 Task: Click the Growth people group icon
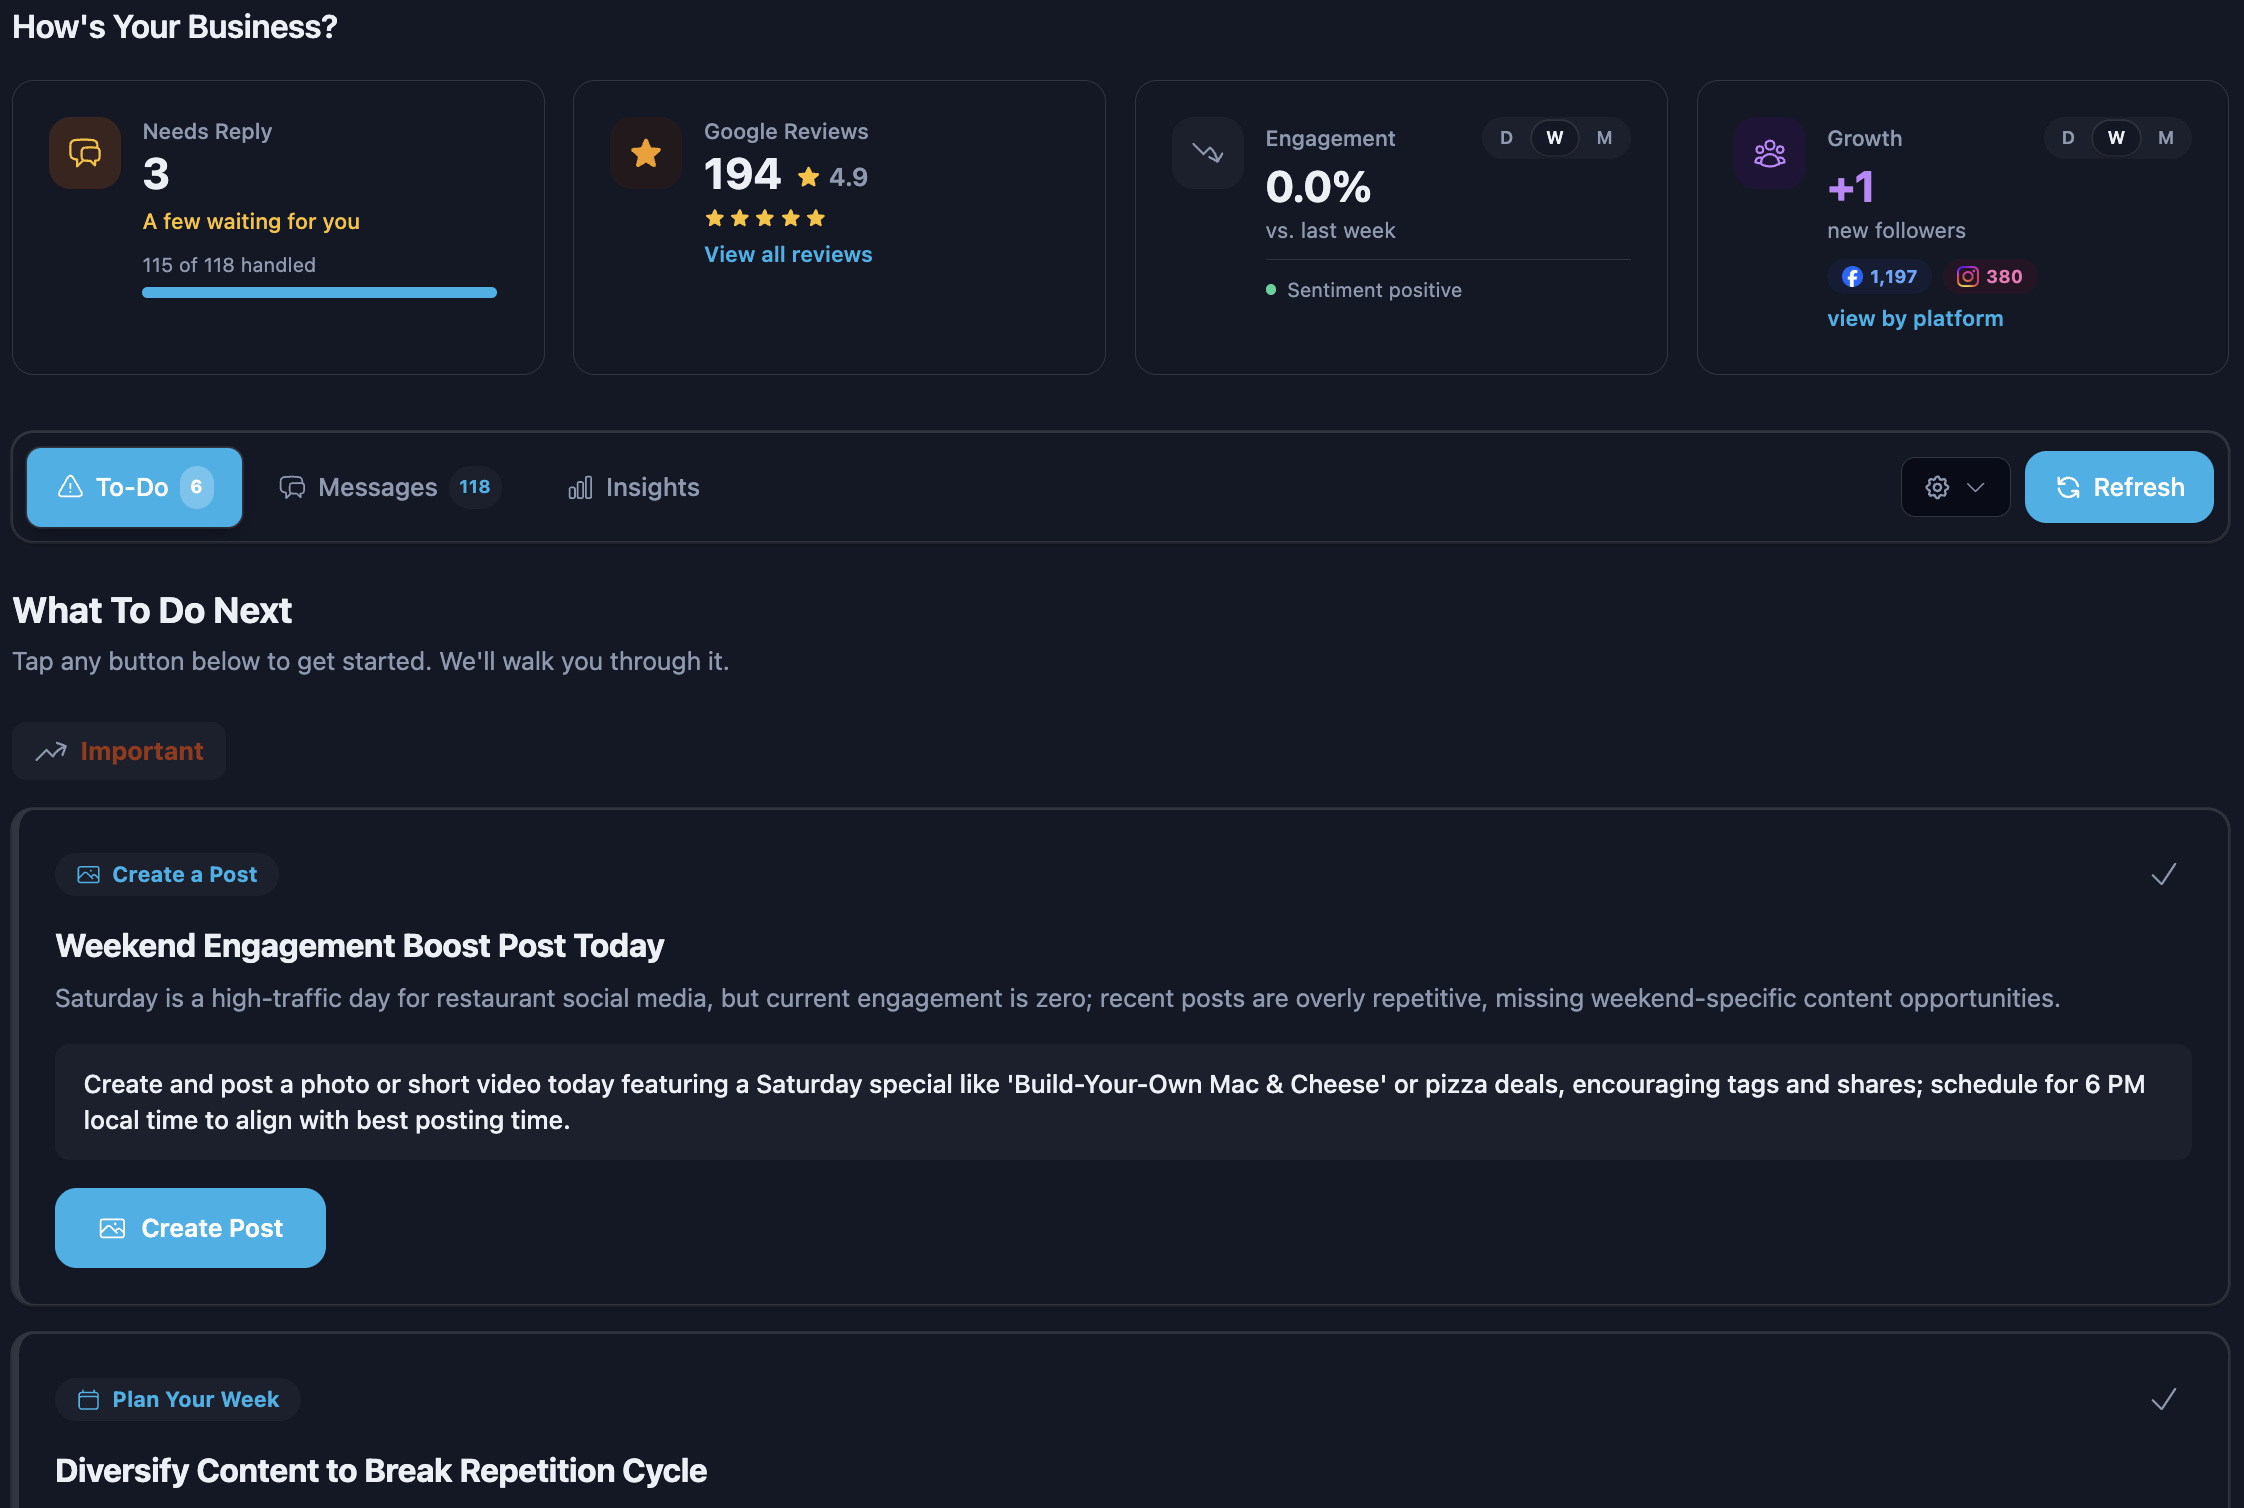pos(1770,153)
